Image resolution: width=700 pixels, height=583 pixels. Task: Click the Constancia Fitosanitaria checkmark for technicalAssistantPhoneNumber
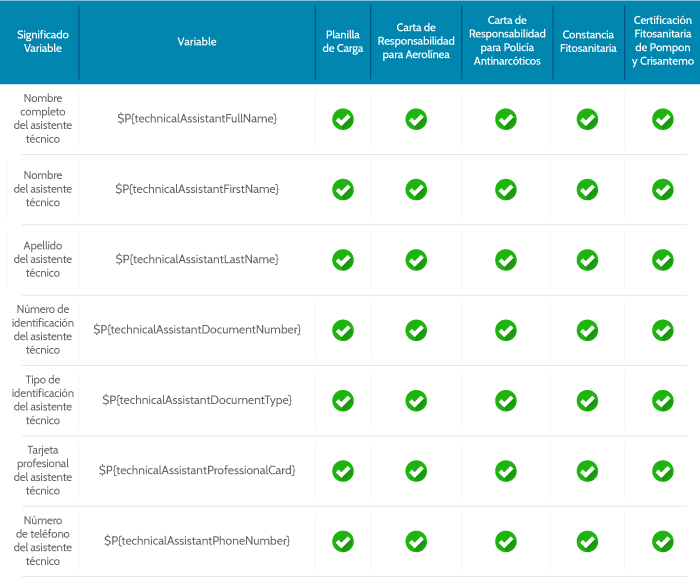click(588, 541)
